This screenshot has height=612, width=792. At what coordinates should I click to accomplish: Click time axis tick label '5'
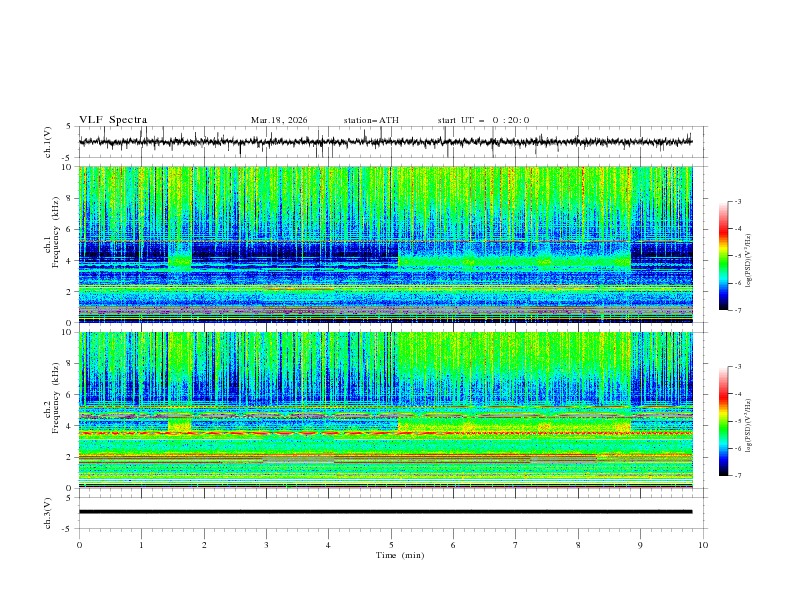[x=391, y=545]
